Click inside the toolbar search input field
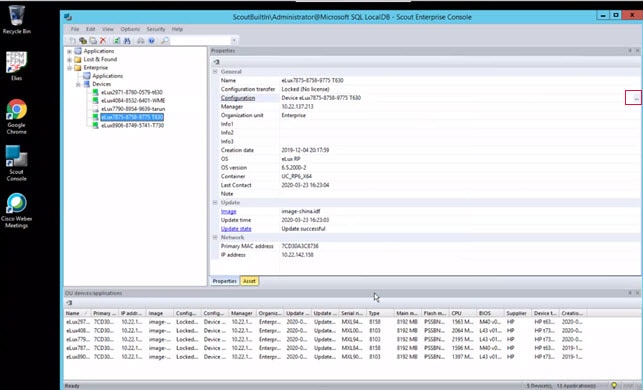The image size is (643, 390). tap(200, 40)
